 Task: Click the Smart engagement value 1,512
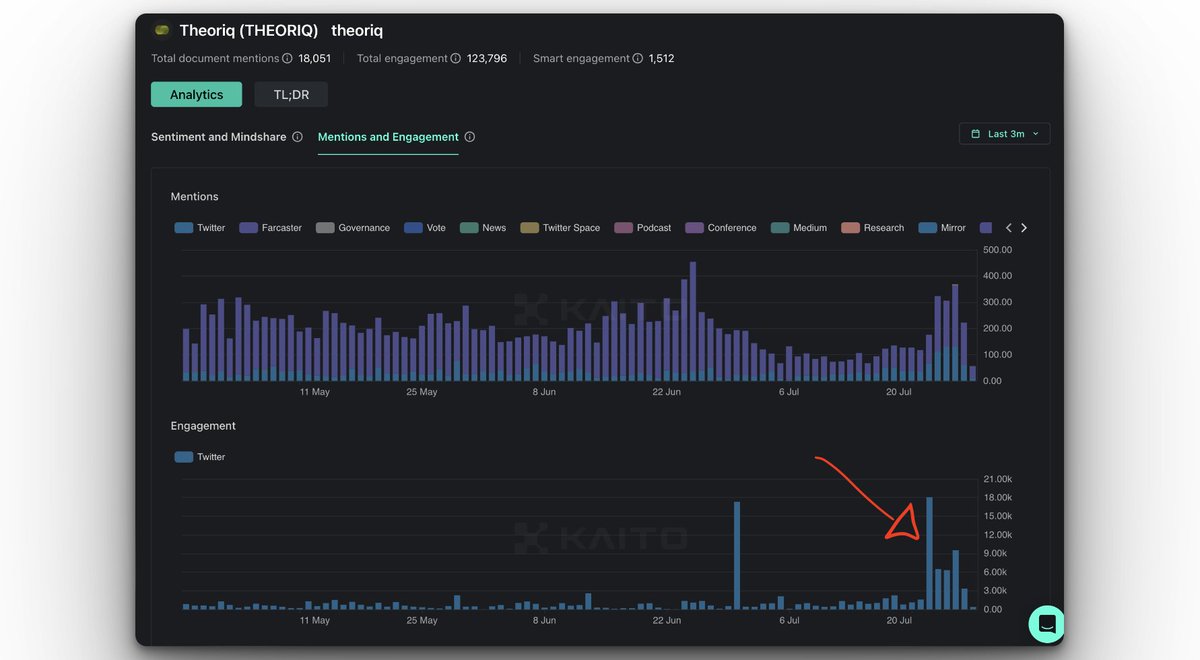(x=662, y=59)
